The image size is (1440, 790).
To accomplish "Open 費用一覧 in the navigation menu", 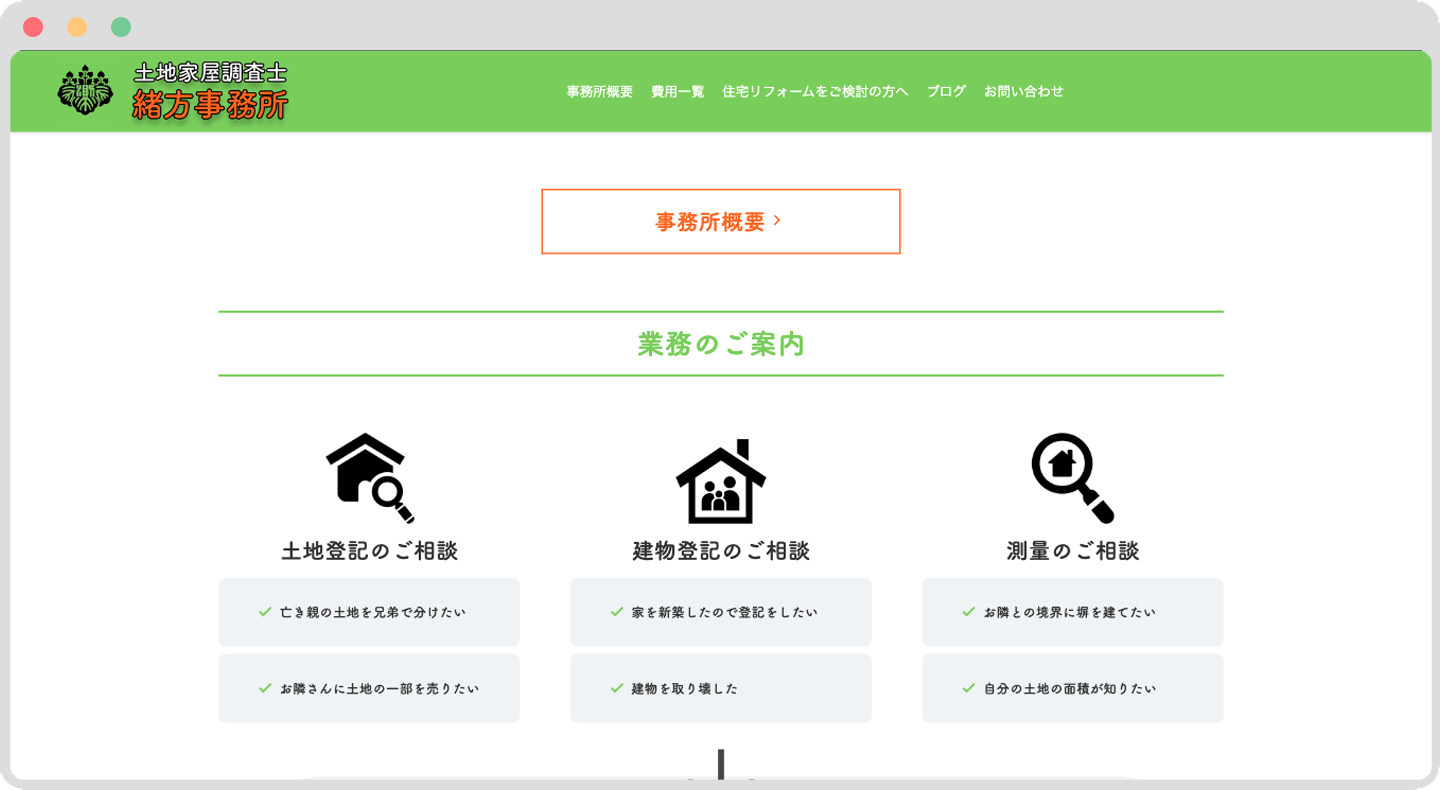I will [x=677, y=91].
